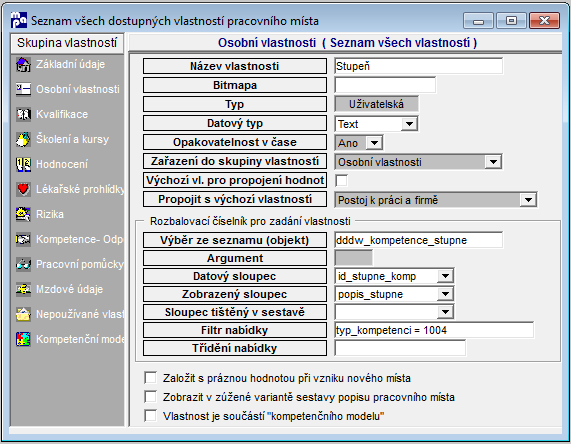Viewport: 571px width, 444px height.
Task: Select the Kvalifikace icon
Action: click(x=23, y=114)
